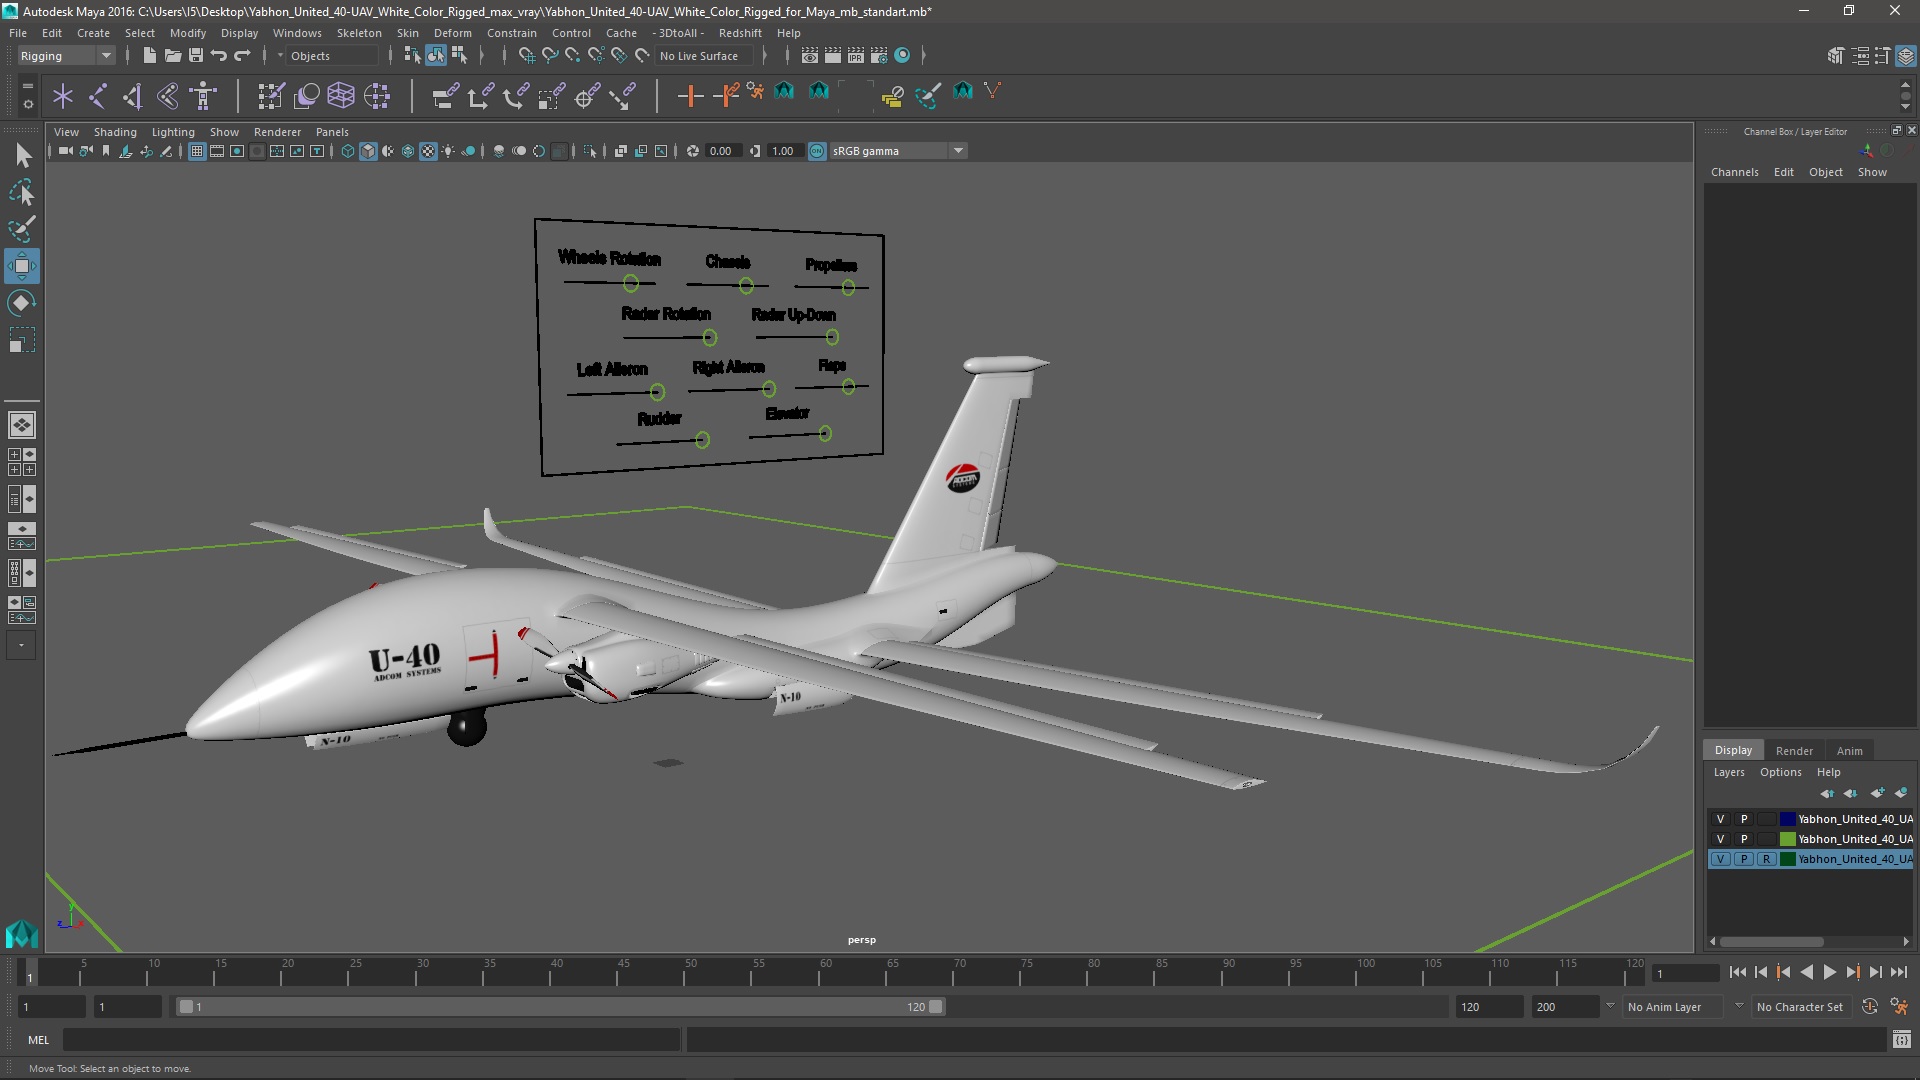
Task: Click frame 60 on the time slider
Action: click(826, 971)
